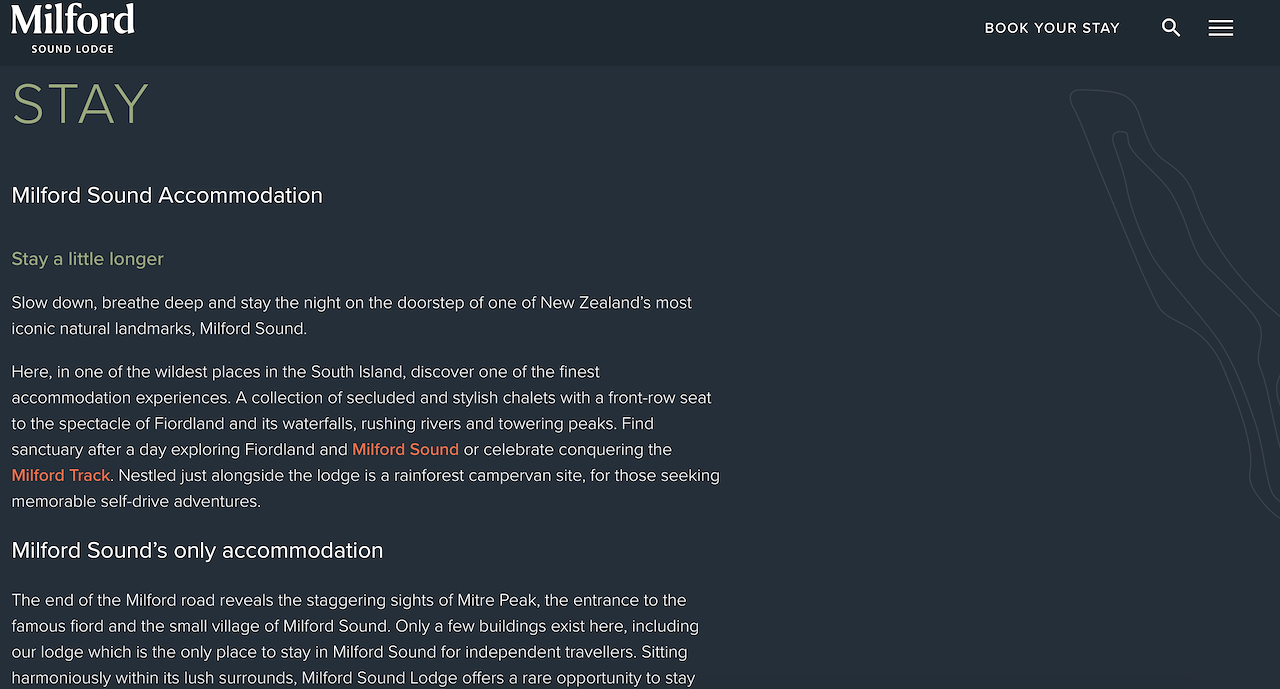The height and width of the screenshot is (689, 1280).
Task: Click the paragraph starting Here, in one of the wildest
Action: (x=365, y=436)
